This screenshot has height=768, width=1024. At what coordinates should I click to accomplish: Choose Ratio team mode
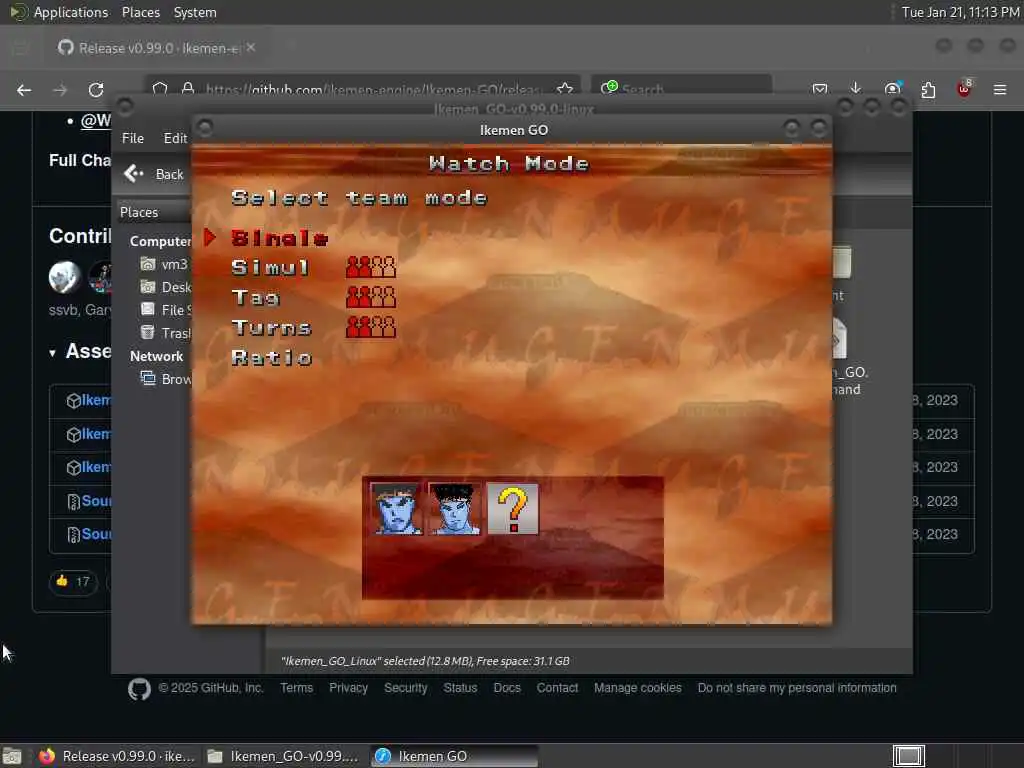(x=272, y=358)
